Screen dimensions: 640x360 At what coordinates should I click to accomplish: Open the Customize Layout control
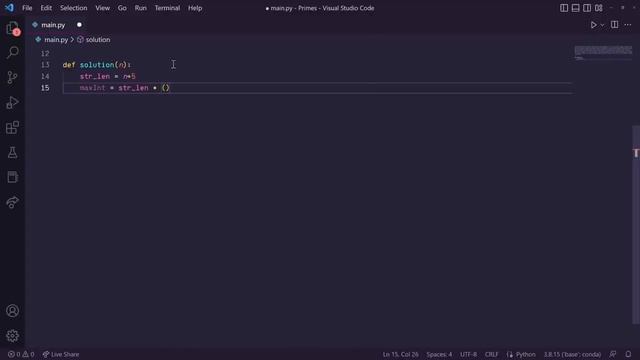click(x=599, y=8)
